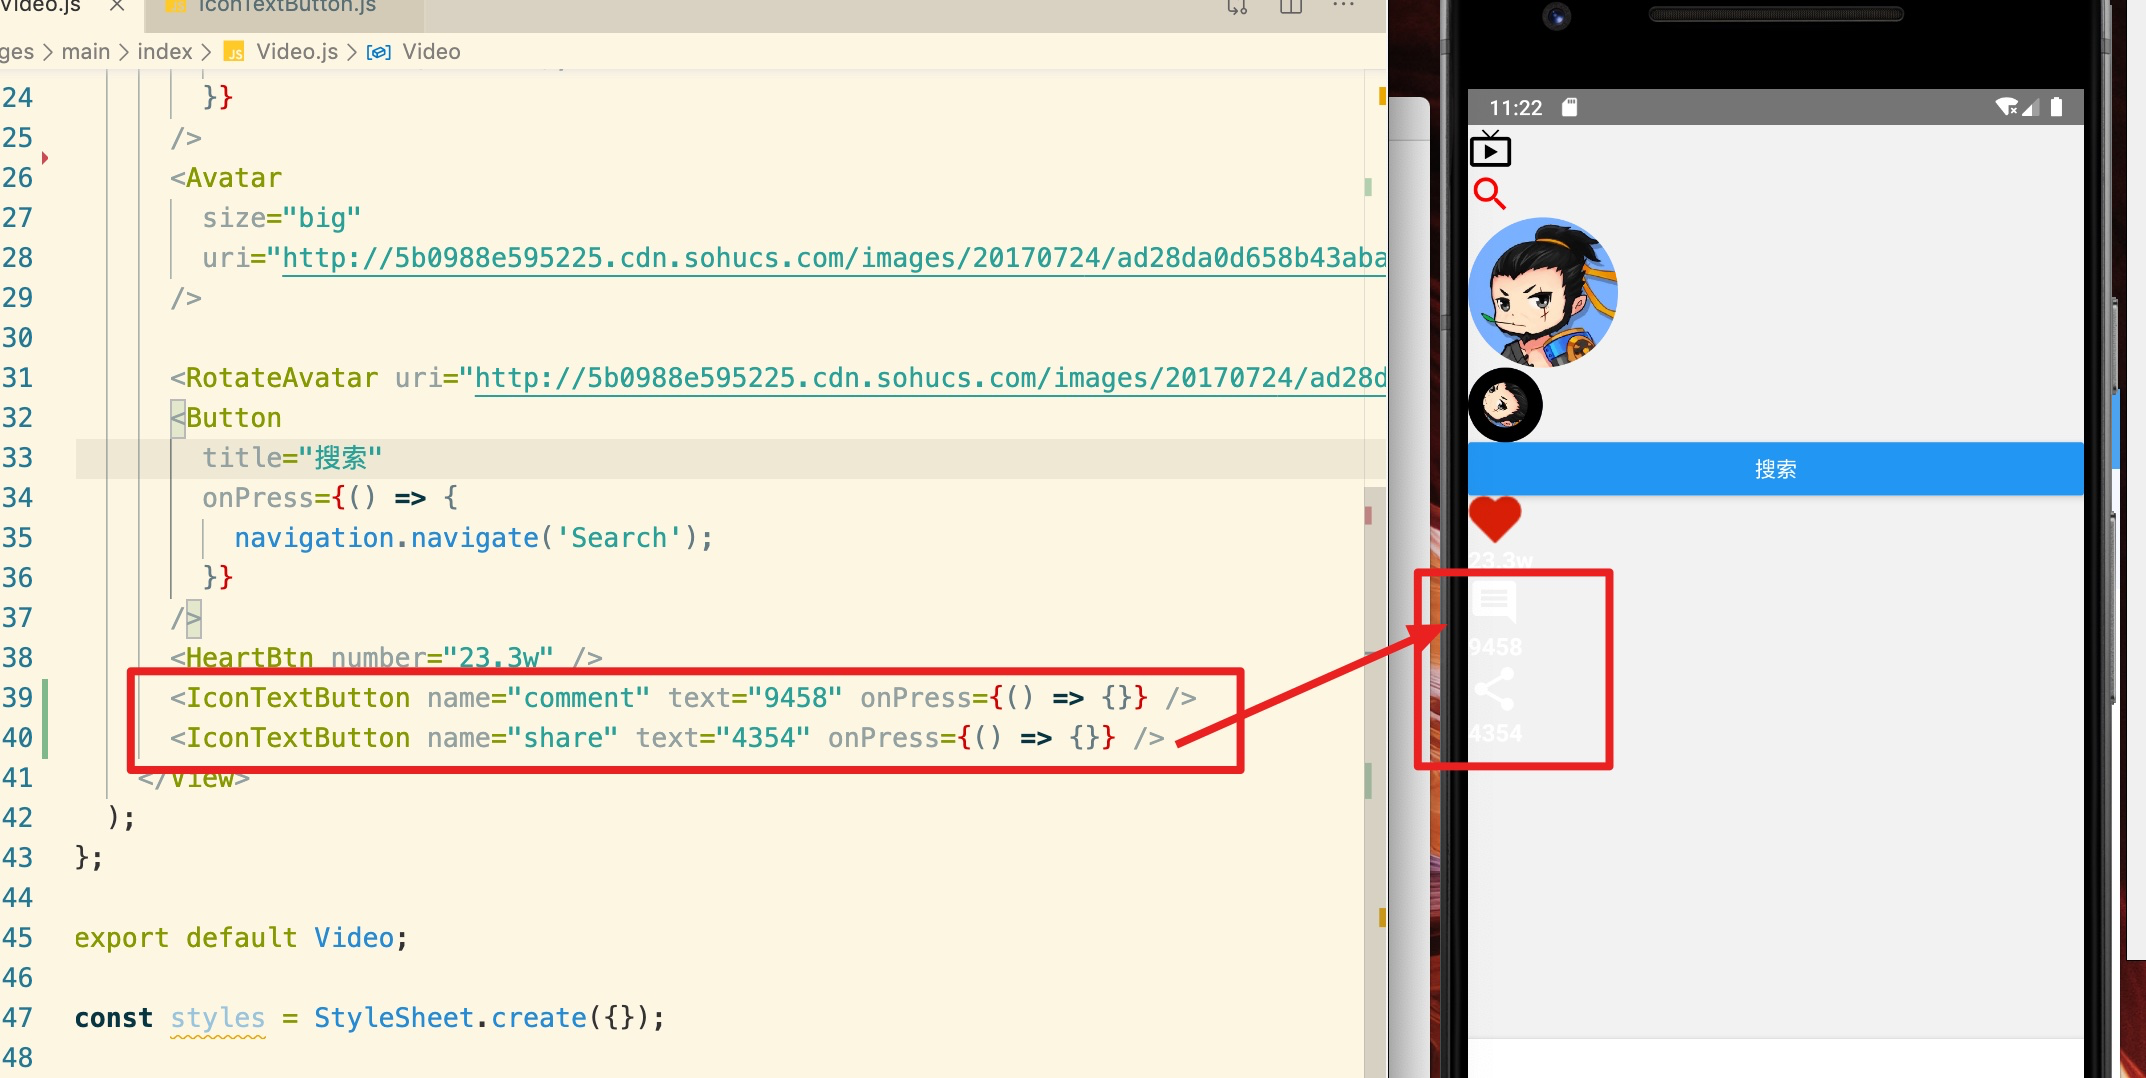
Task: Click the 11:22 clock in emulator status bar
Action: tap(1516, 107)
